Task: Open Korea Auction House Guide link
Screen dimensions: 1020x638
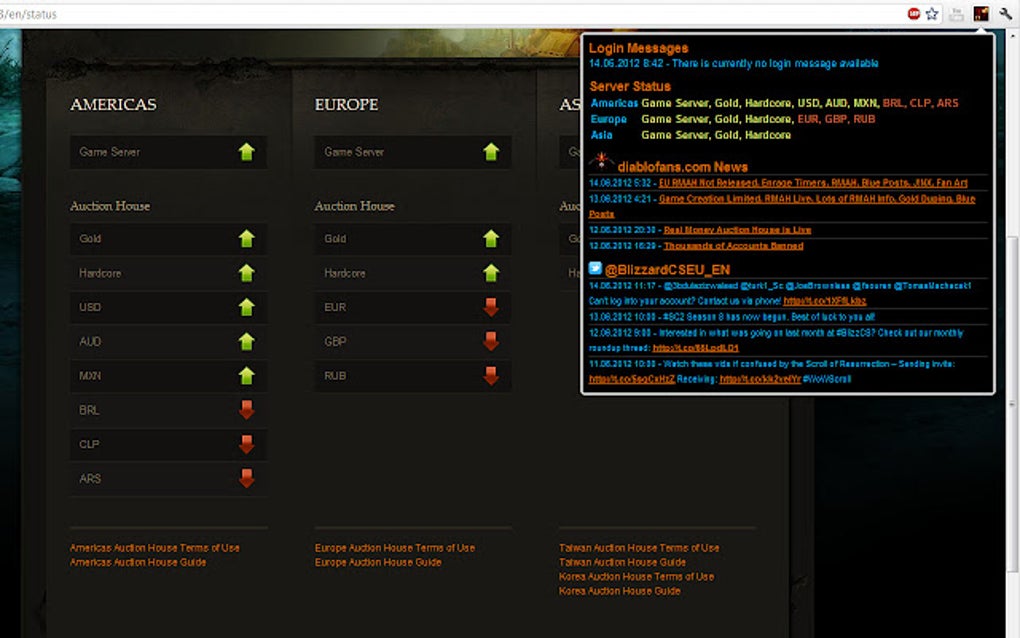Action: pyautogui.click(x=620, y=591)
